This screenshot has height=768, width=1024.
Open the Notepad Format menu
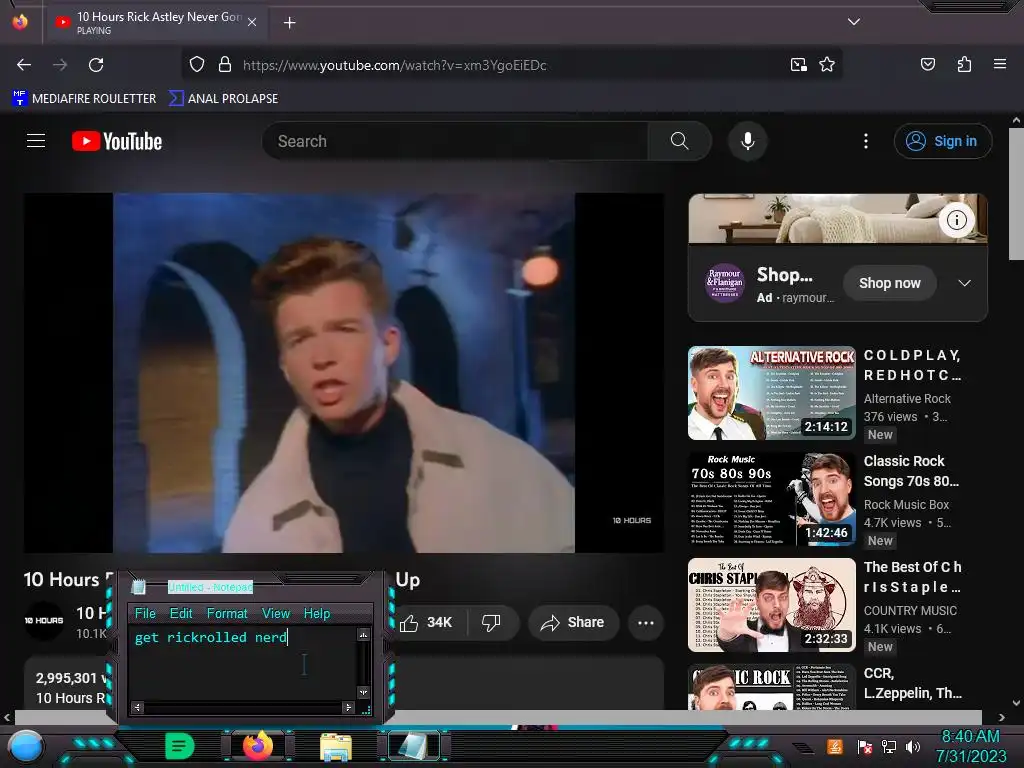pyautogui.click(x=227, y=613)
